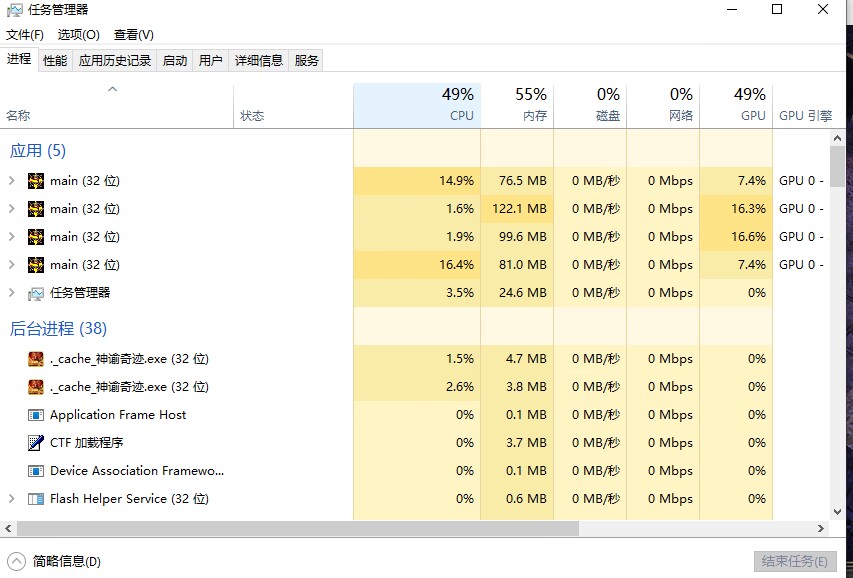Screen dimensions: 853x578
Task: Click the icon of the 4.7 MB _cache_神谕奇迹.exe
Action: pyautogui.click(x=36, y=359)
